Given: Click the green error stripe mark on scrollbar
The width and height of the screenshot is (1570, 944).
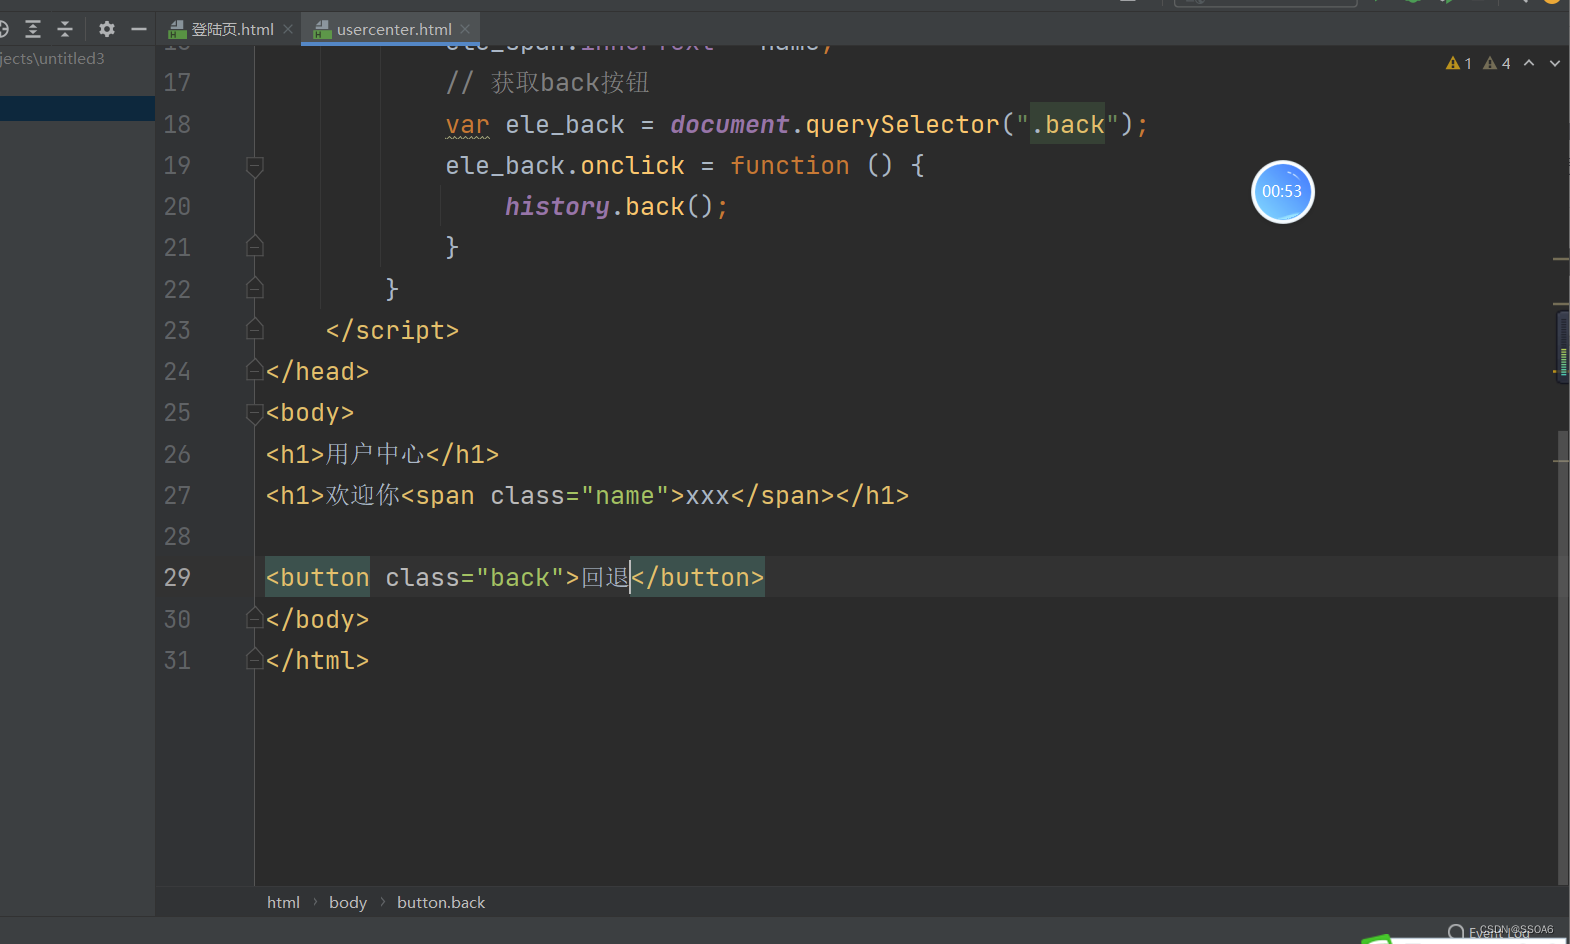Looking at the screenshot, I should click(x=1564, y=361).
